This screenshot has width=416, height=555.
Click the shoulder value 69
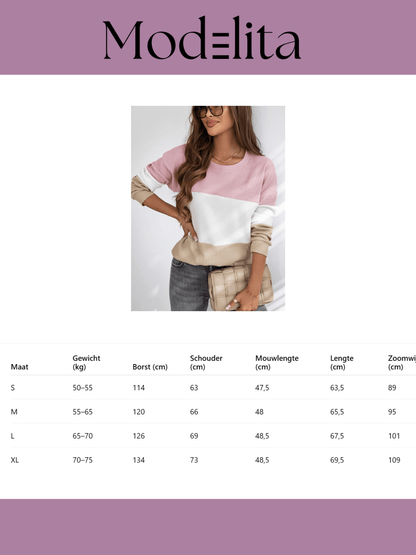pos(194,436)
